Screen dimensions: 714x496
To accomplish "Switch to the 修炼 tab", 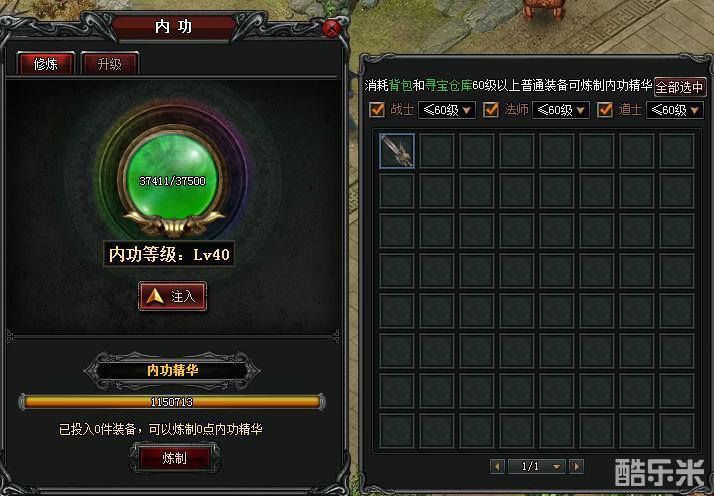I will pyautogui.click(x=46, y=64).
